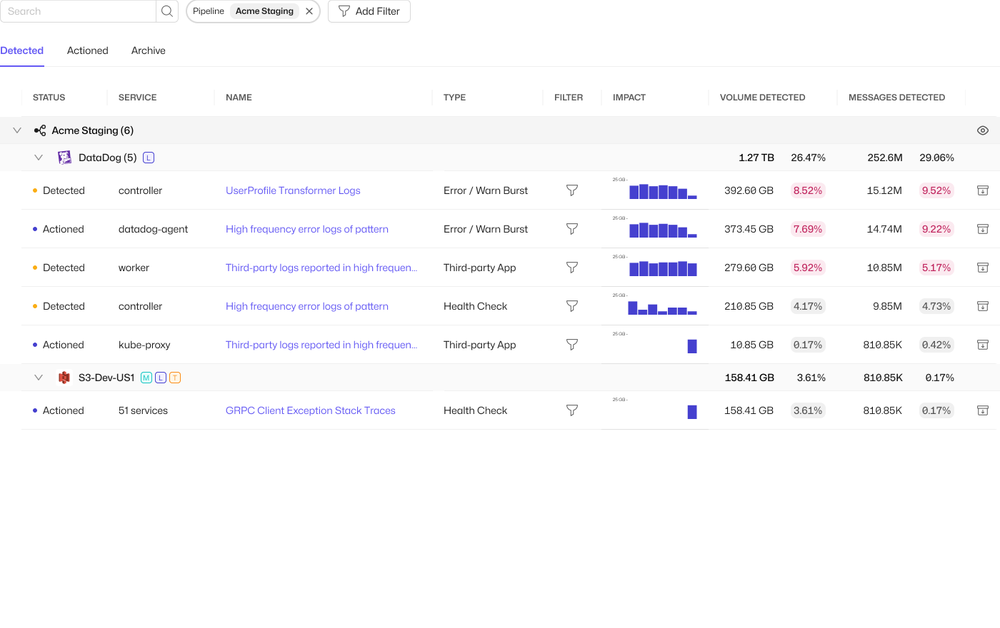Open the Archive tab
Image resolution: width=1000 pixels, height=628 pixels.
[x=148, y=50]
